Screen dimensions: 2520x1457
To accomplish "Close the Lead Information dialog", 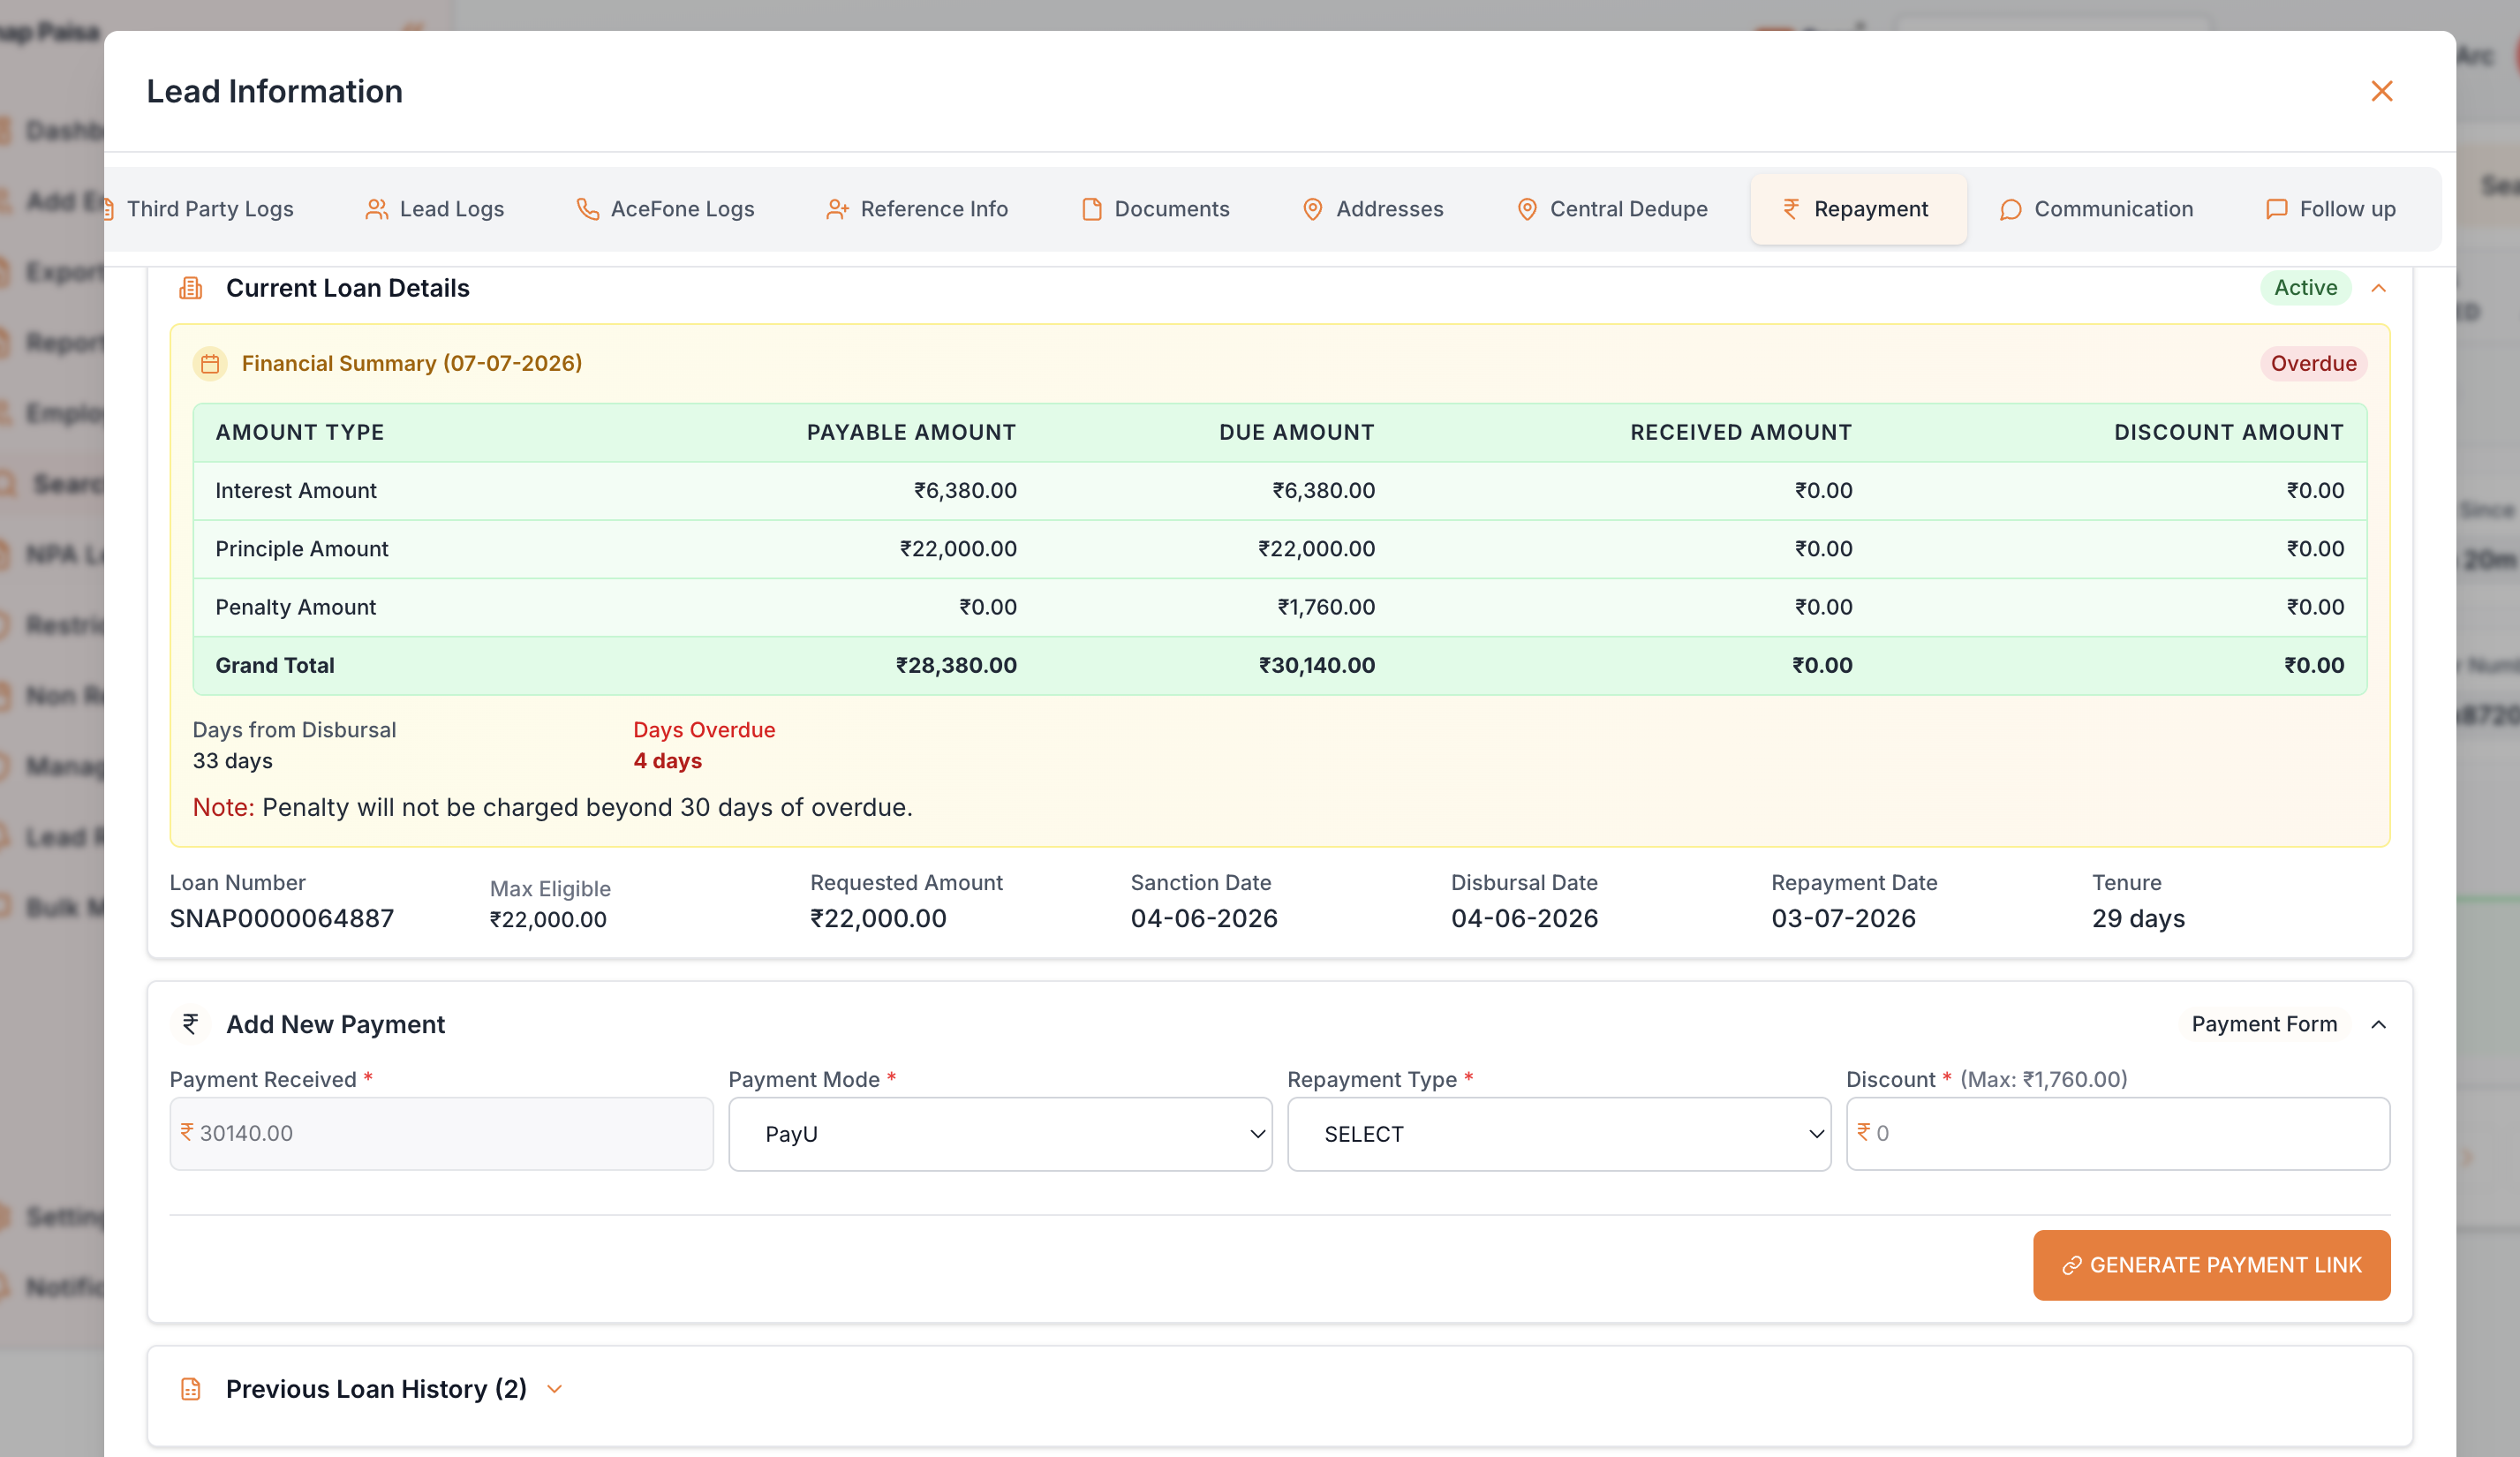I will (x=2381, y=91).
